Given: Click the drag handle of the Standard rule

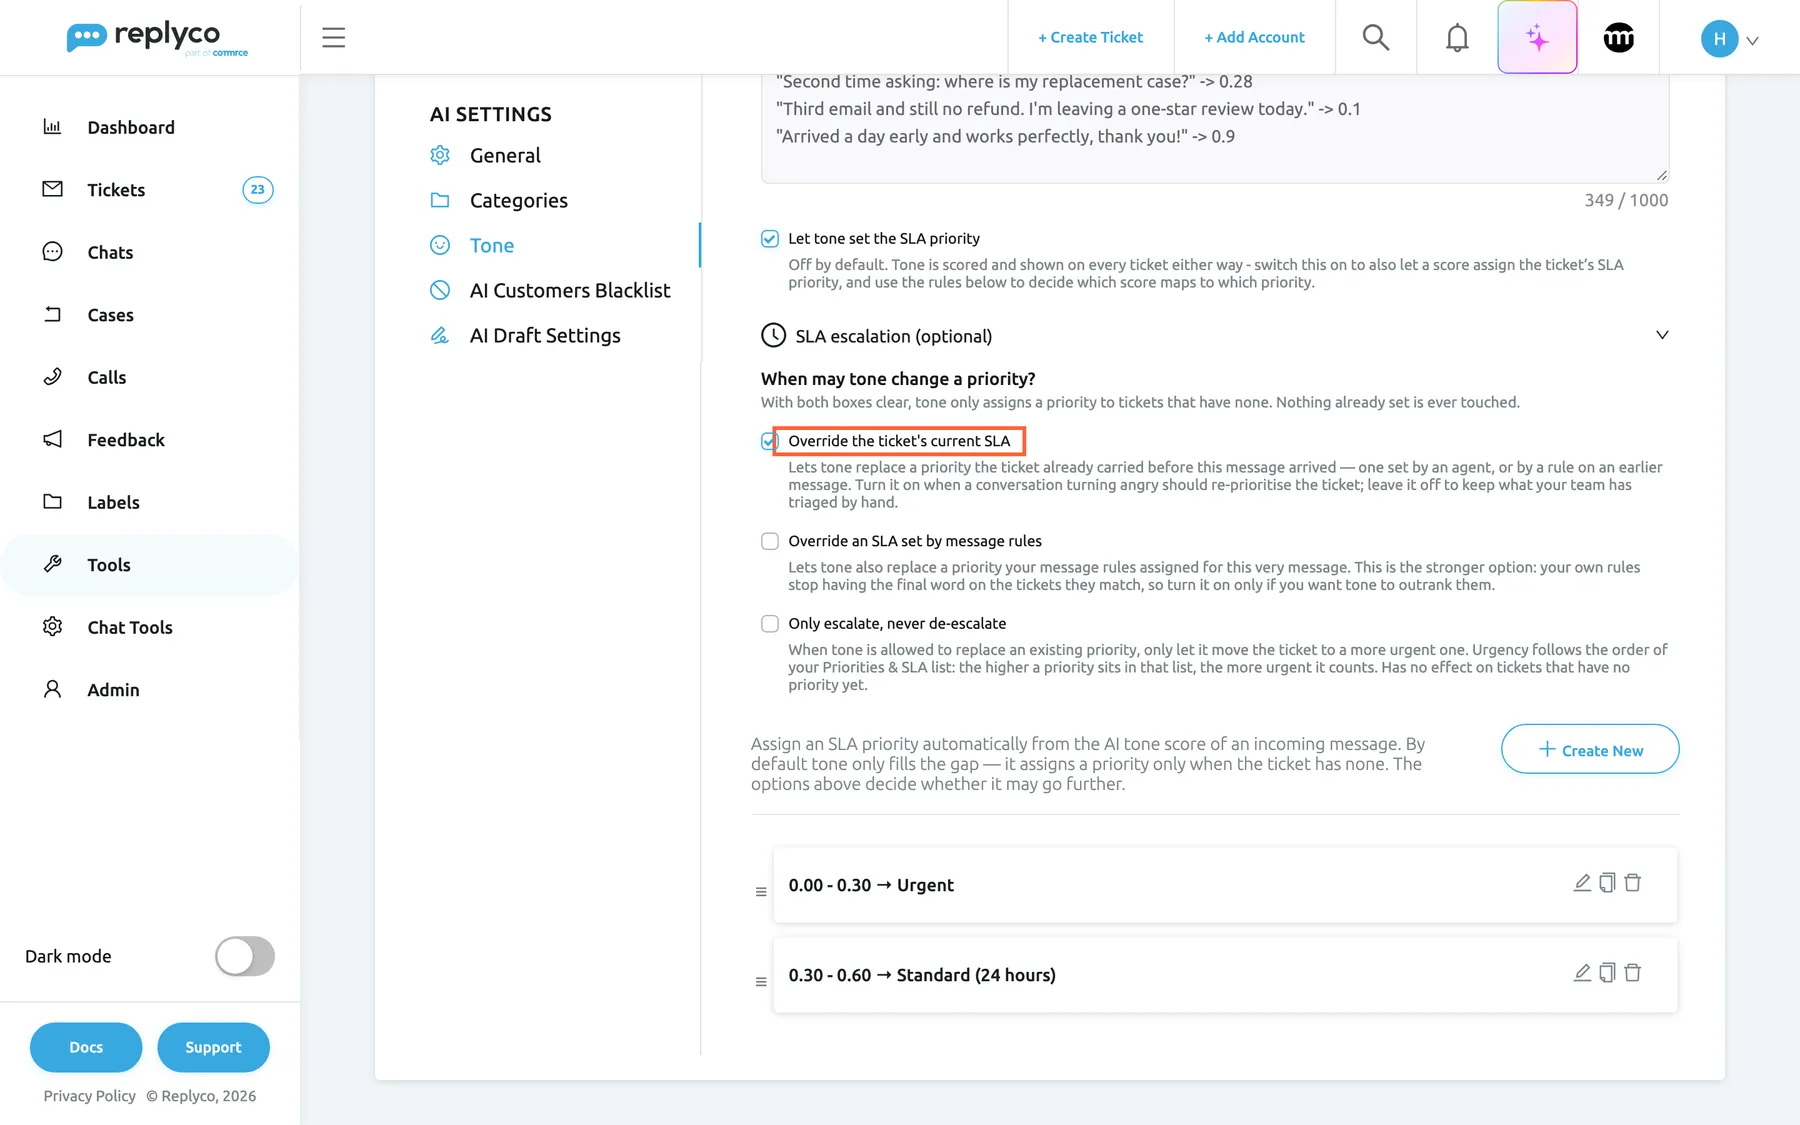Looking at the screenshot, I should tap(761, 981).
